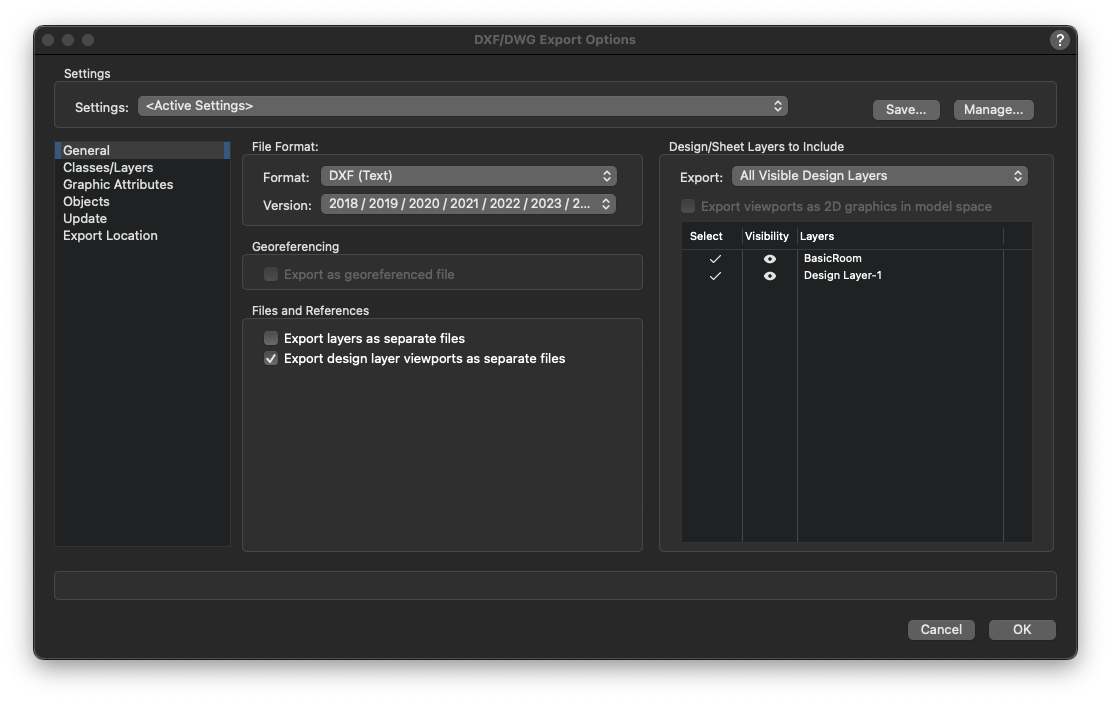Enable Export layers as separate files
The height and width of the screenshot is (701, 1111).
[271, 338]
